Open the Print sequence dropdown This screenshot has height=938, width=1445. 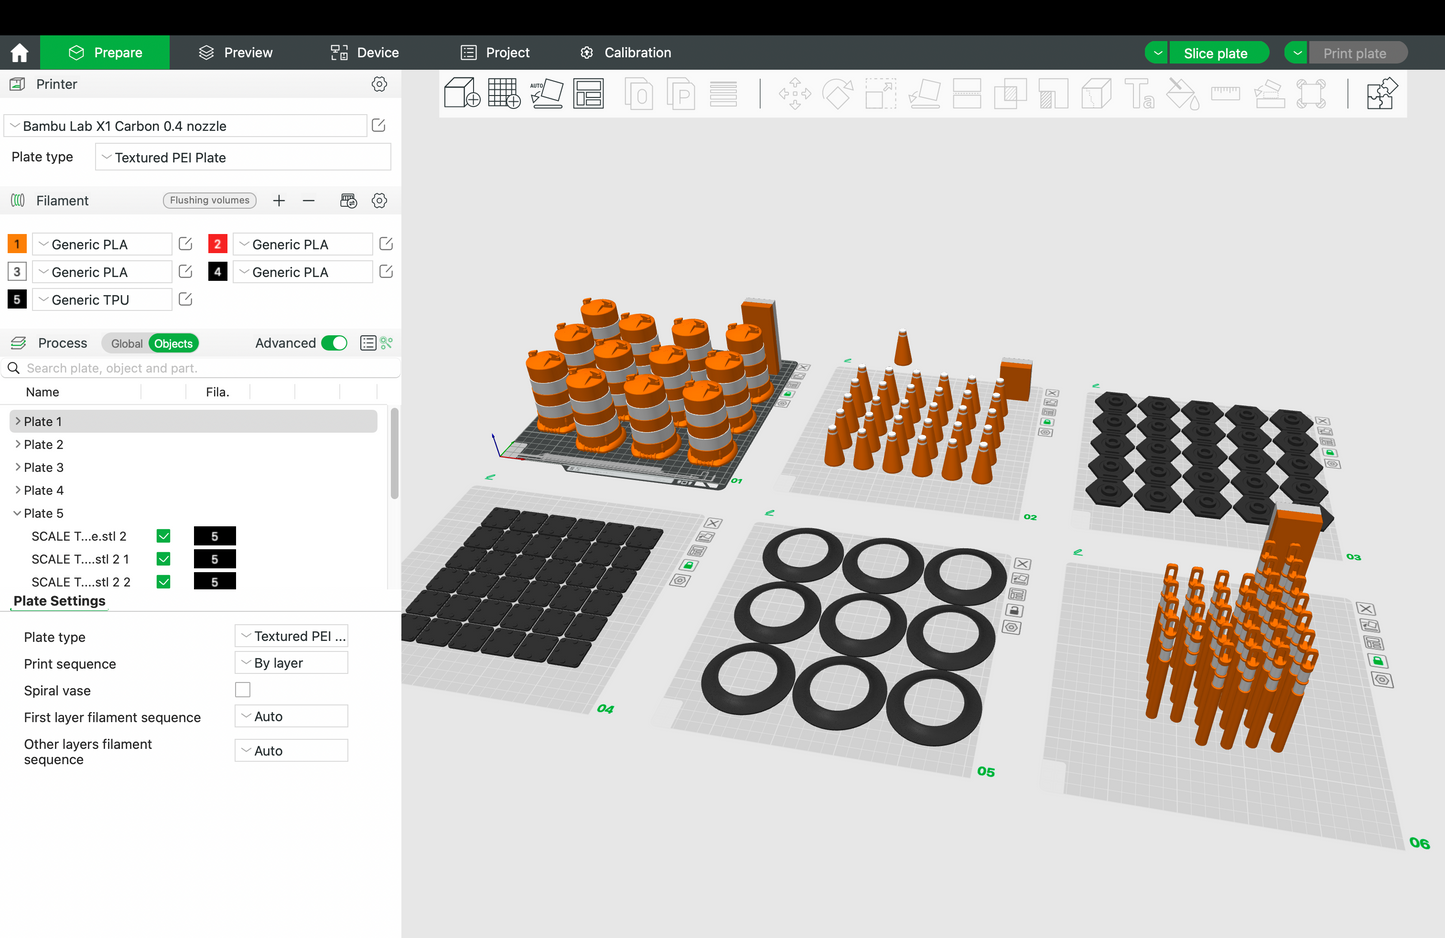[291, 663]
